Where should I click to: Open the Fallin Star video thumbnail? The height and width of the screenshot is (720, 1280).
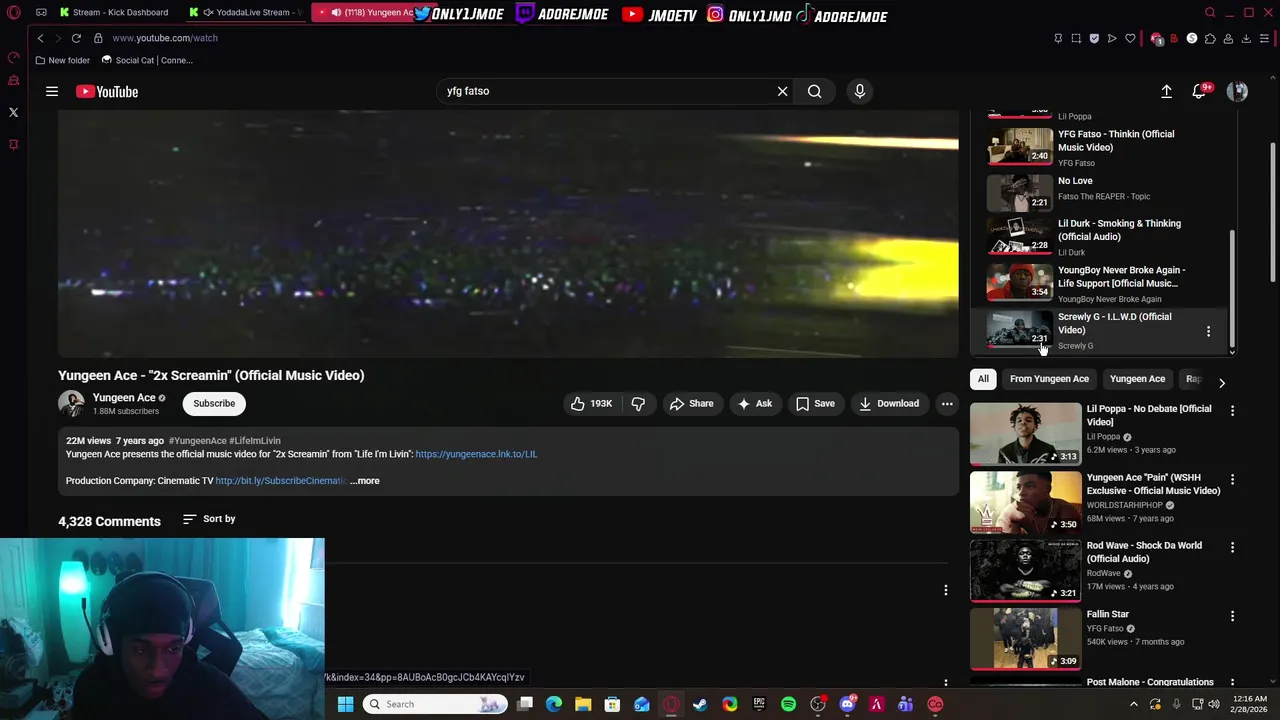coord(1025,638)
